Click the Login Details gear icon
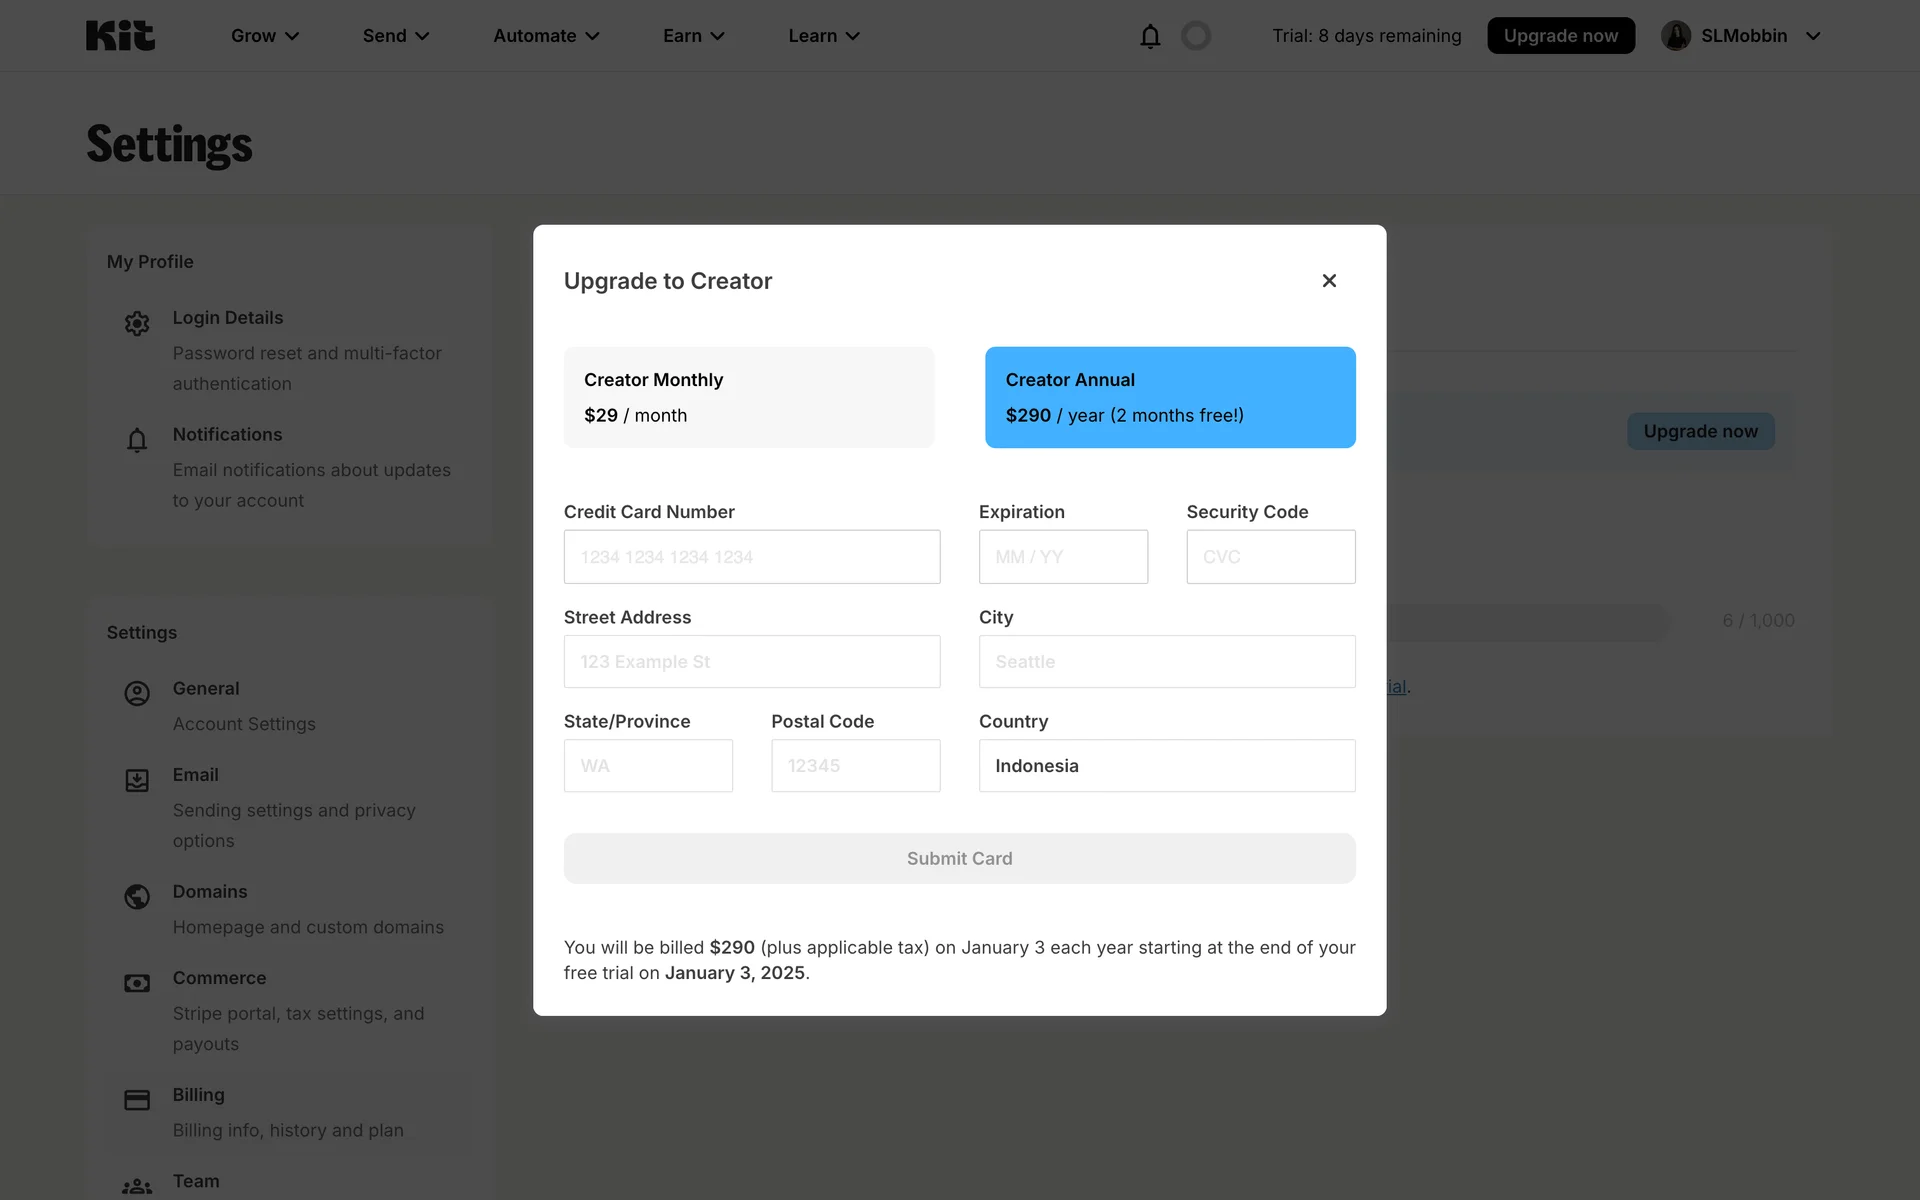This screenshot has width=1920, height=1200. tap(137, 323)
